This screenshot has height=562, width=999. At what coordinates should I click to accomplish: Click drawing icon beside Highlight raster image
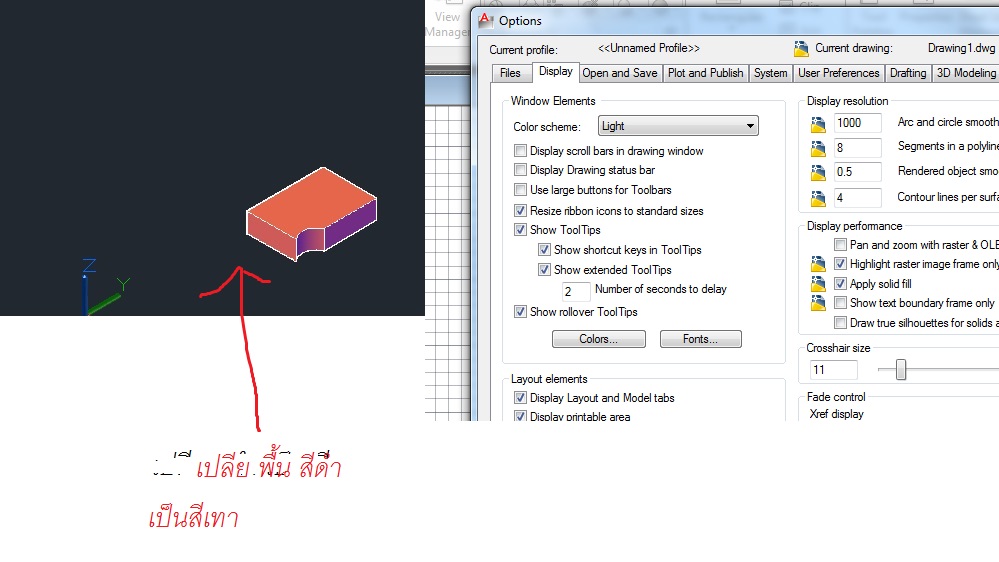click(818, 264)
